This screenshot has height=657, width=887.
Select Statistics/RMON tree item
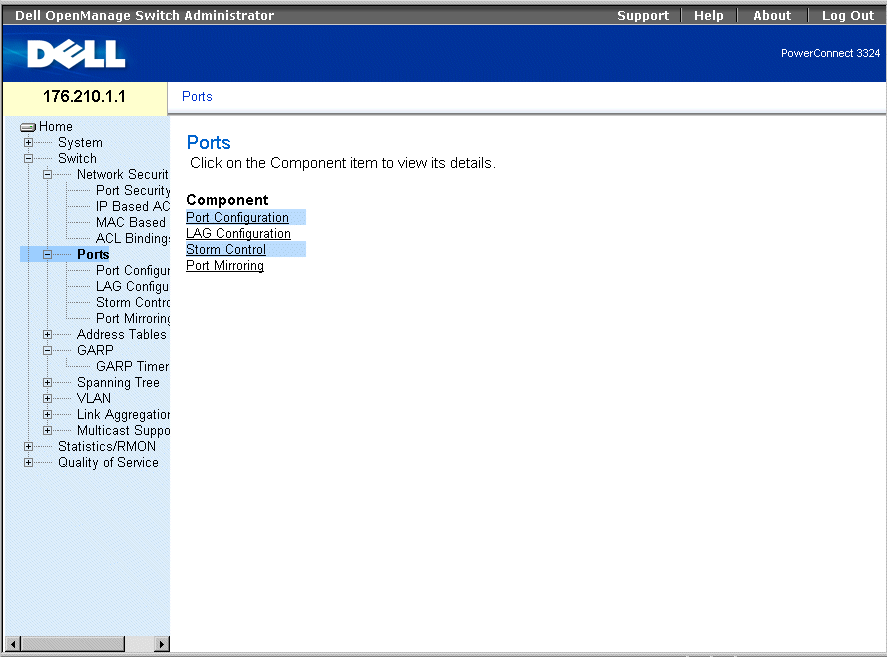pyautogui.click(x=107, y=446)
